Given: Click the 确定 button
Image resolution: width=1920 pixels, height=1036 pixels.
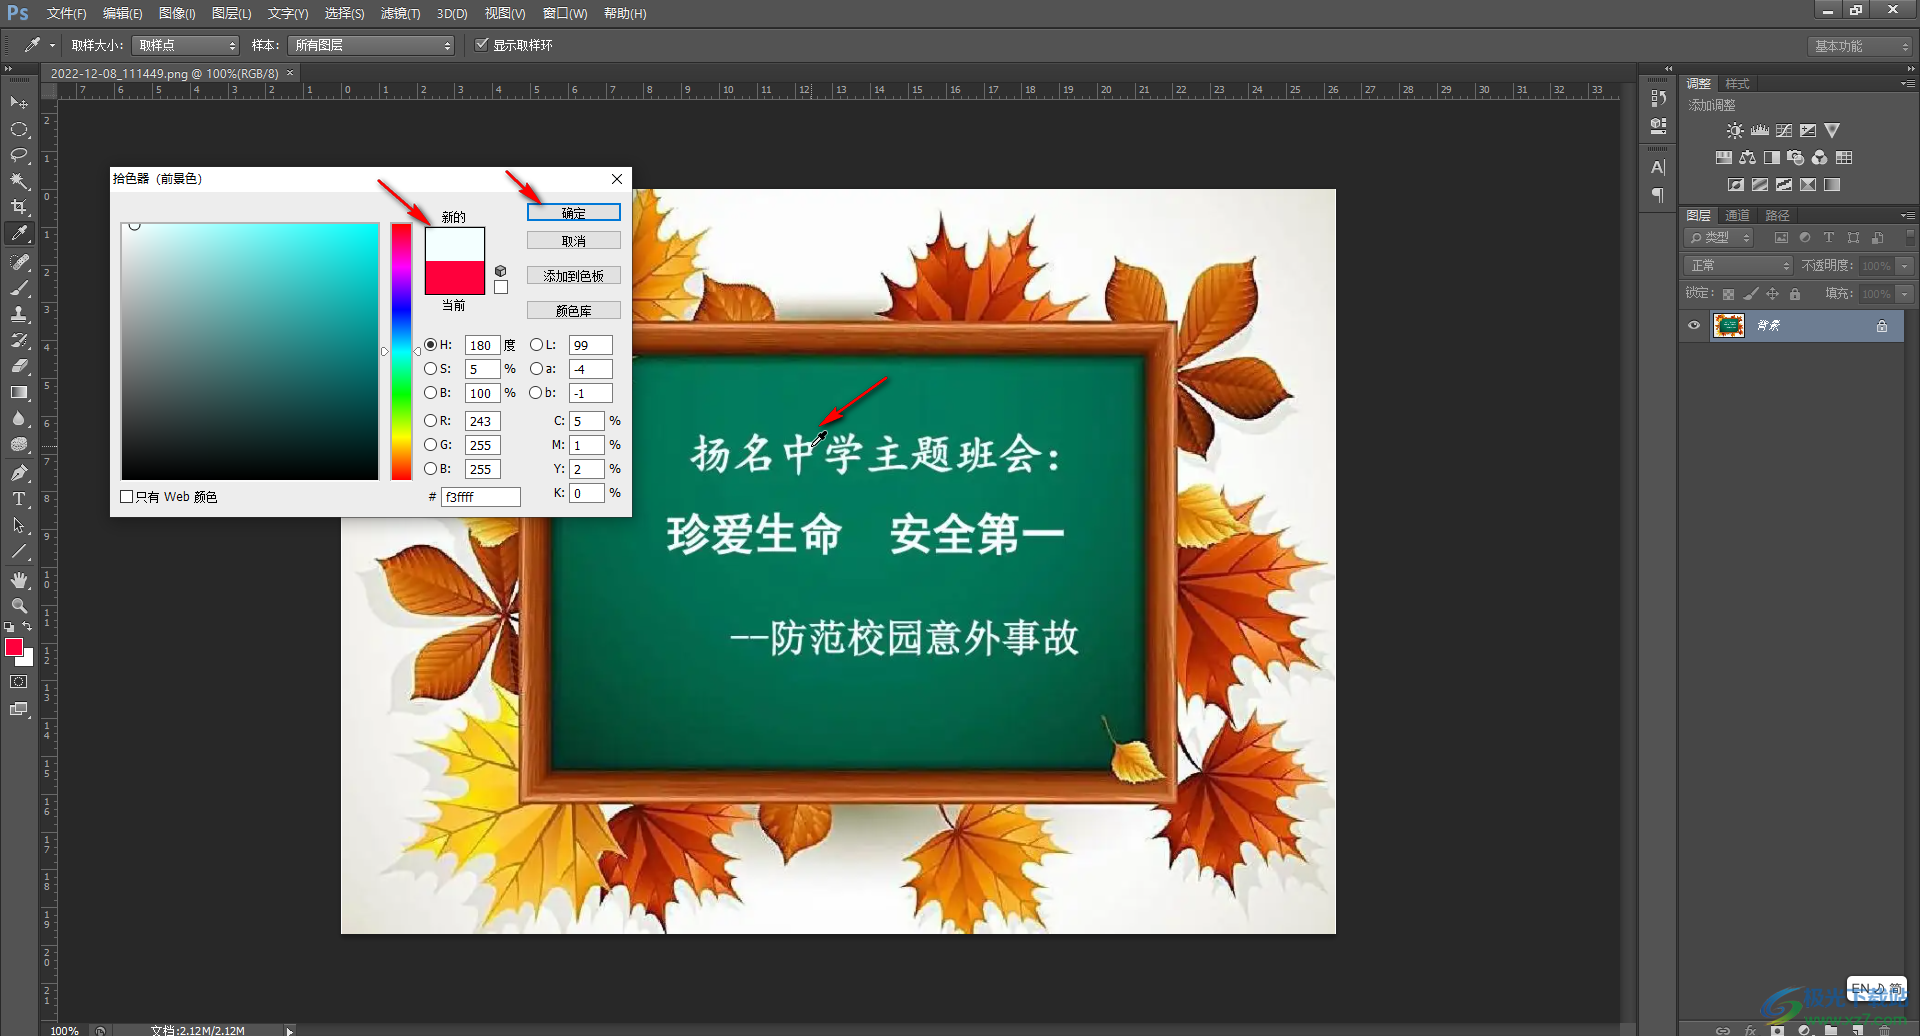Looking at the screenshot, I should pos(574,213).
